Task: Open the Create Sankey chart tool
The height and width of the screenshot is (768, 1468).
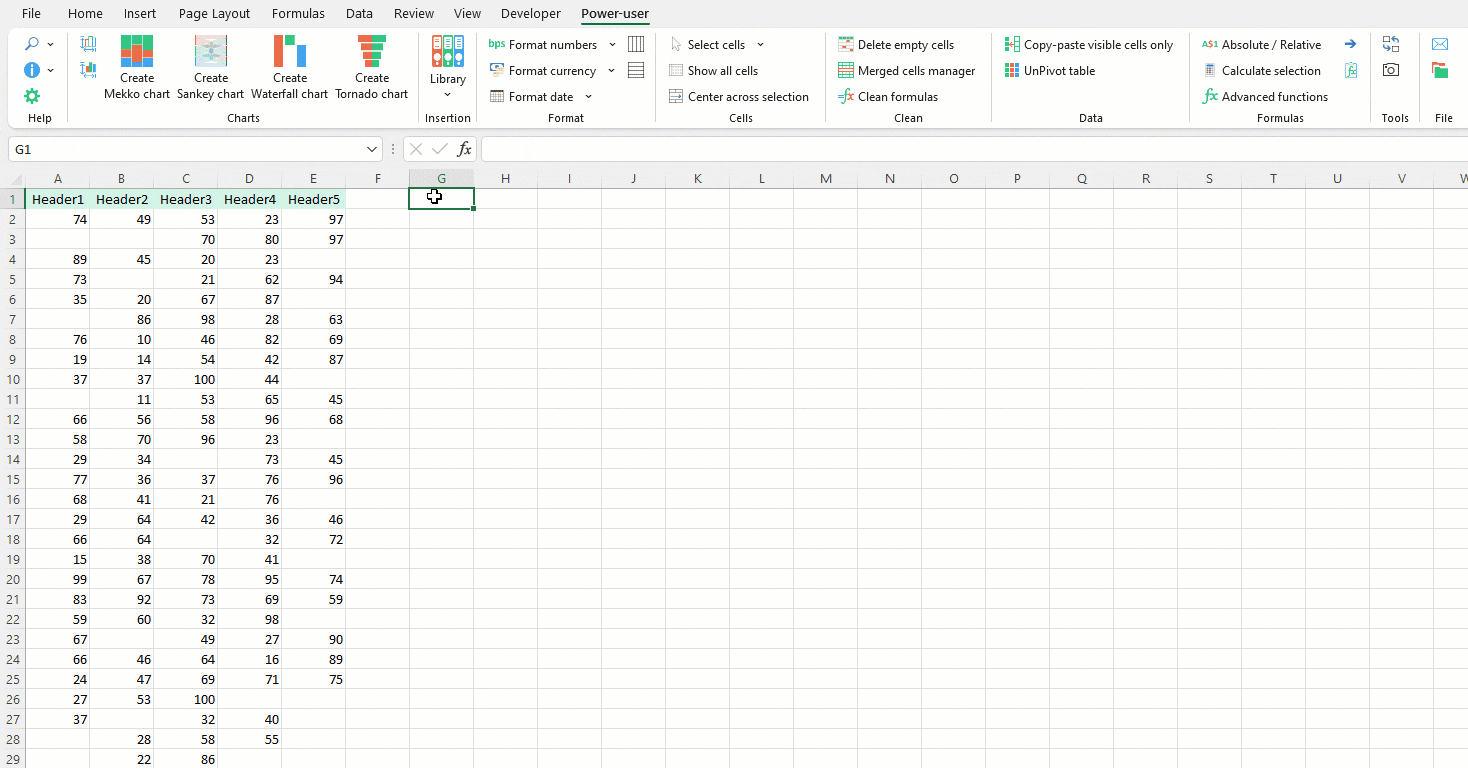Action: click(210, 67)
